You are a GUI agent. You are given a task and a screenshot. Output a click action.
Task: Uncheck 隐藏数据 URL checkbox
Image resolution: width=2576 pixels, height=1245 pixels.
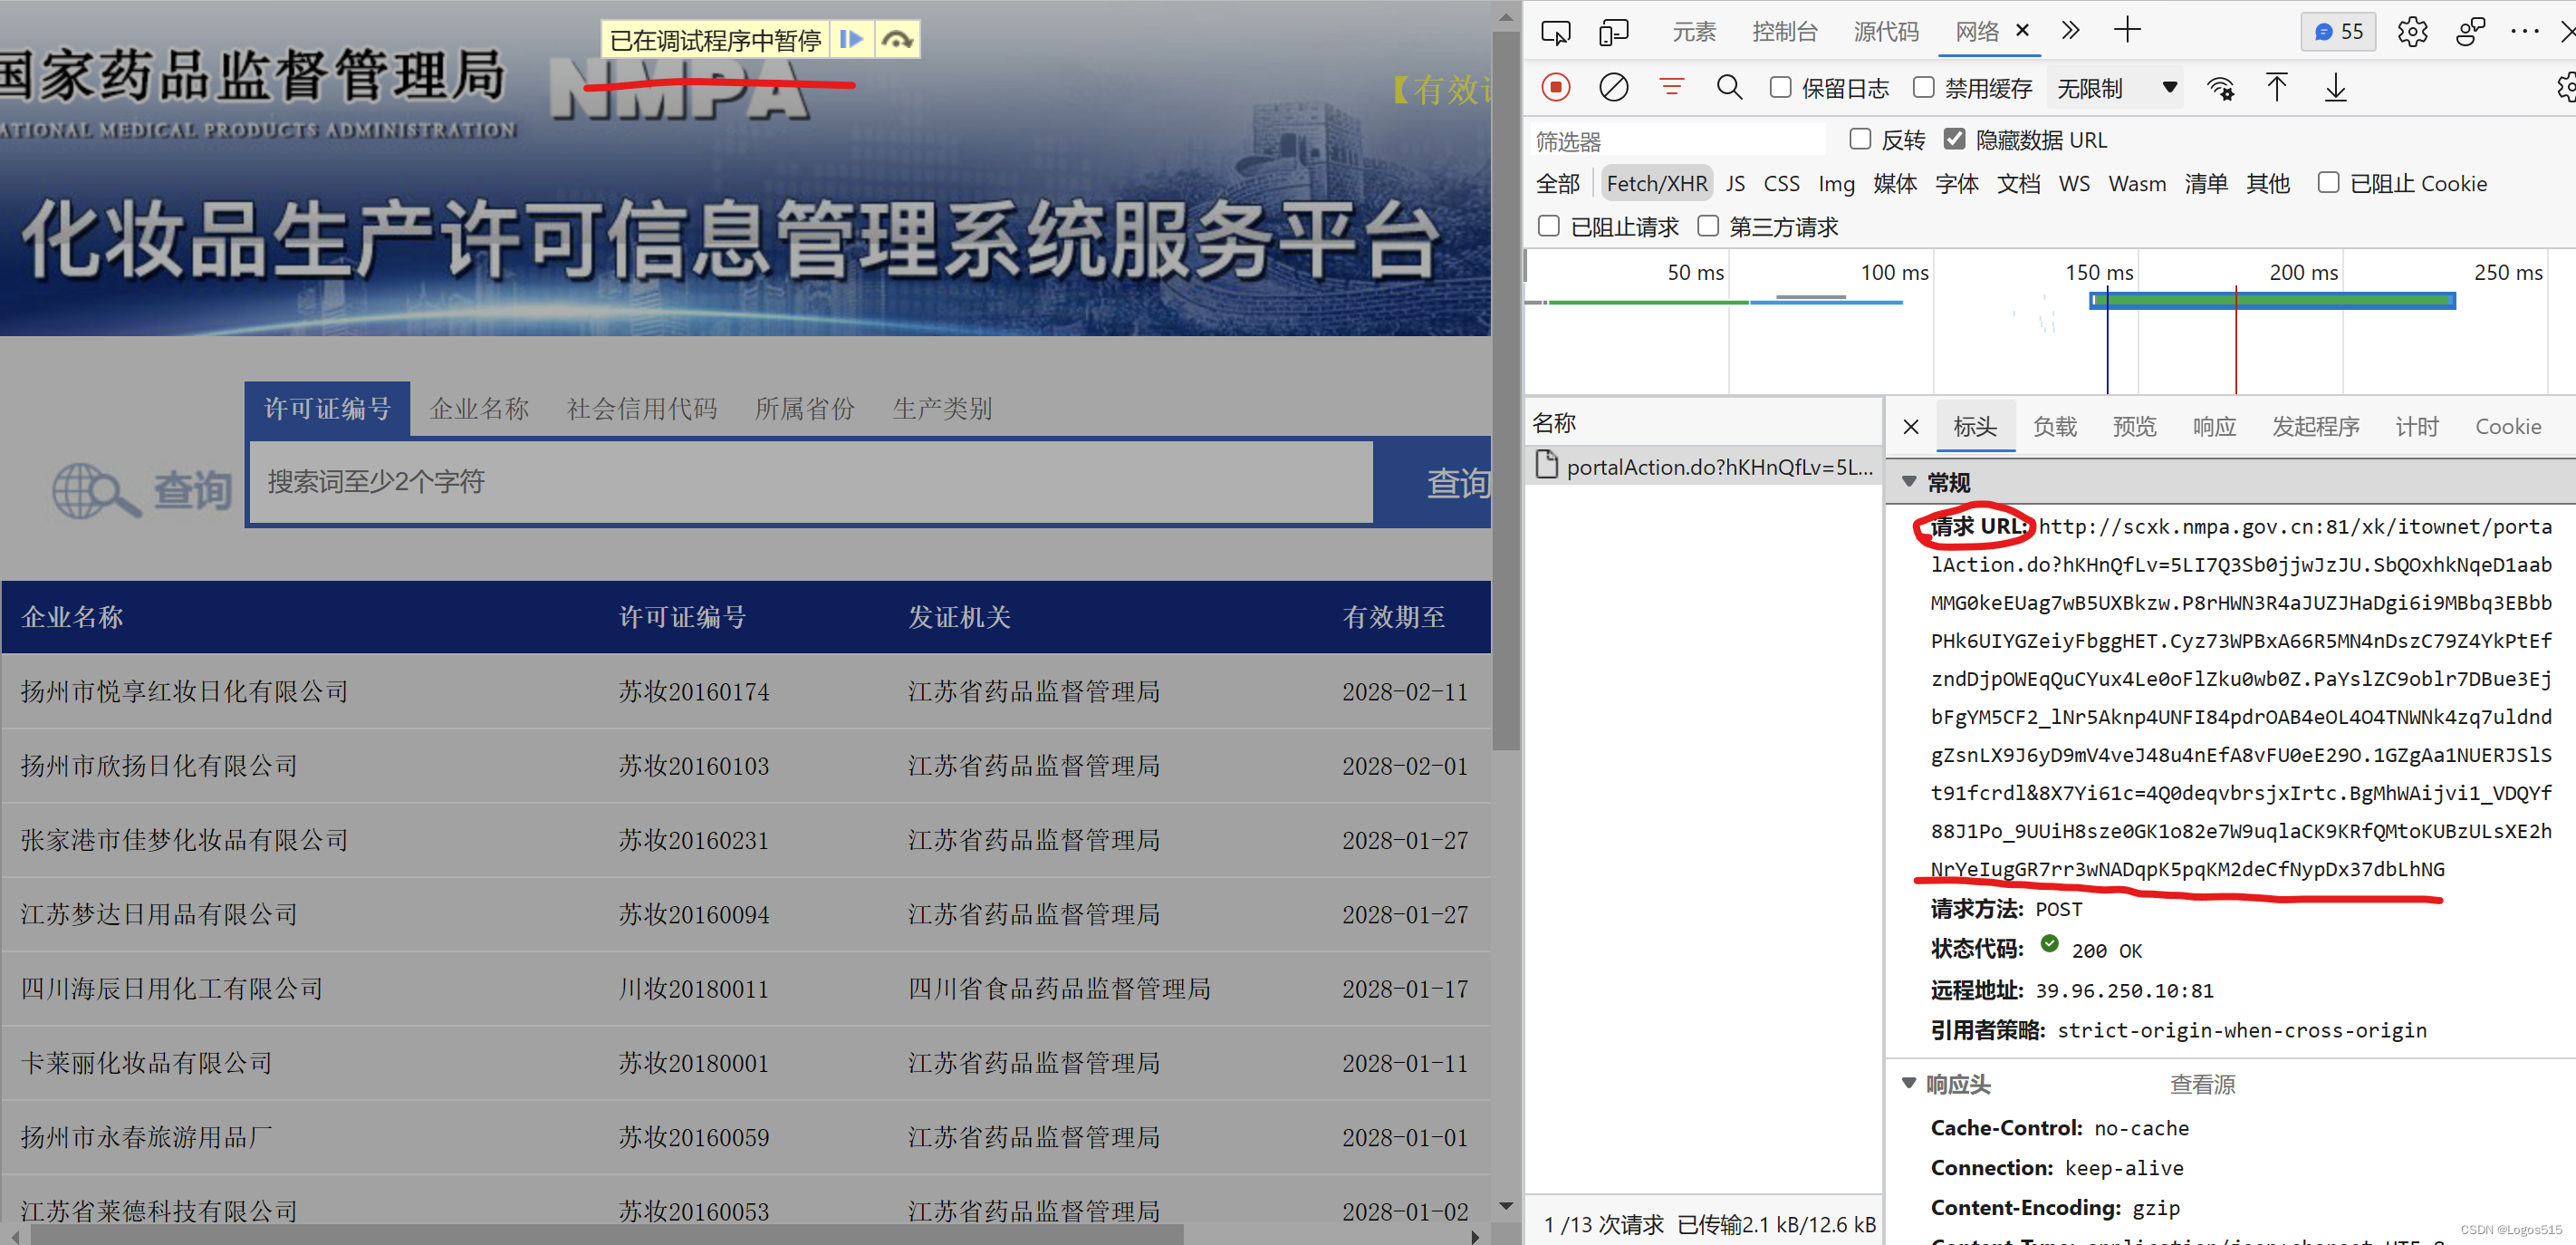coord(1954,139)
